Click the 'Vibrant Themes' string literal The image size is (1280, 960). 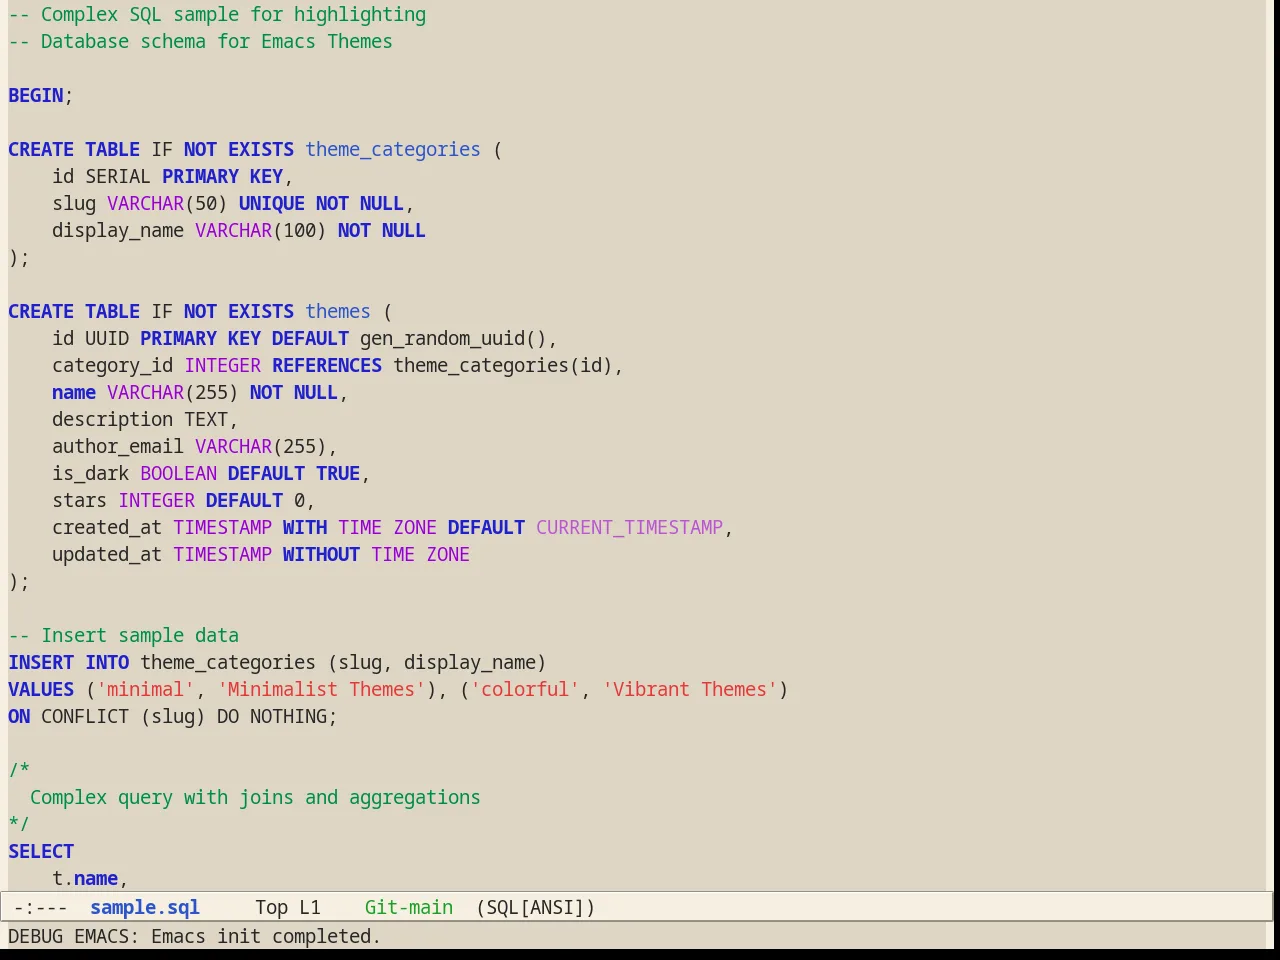pyautogui.click(x=690, y=689)
